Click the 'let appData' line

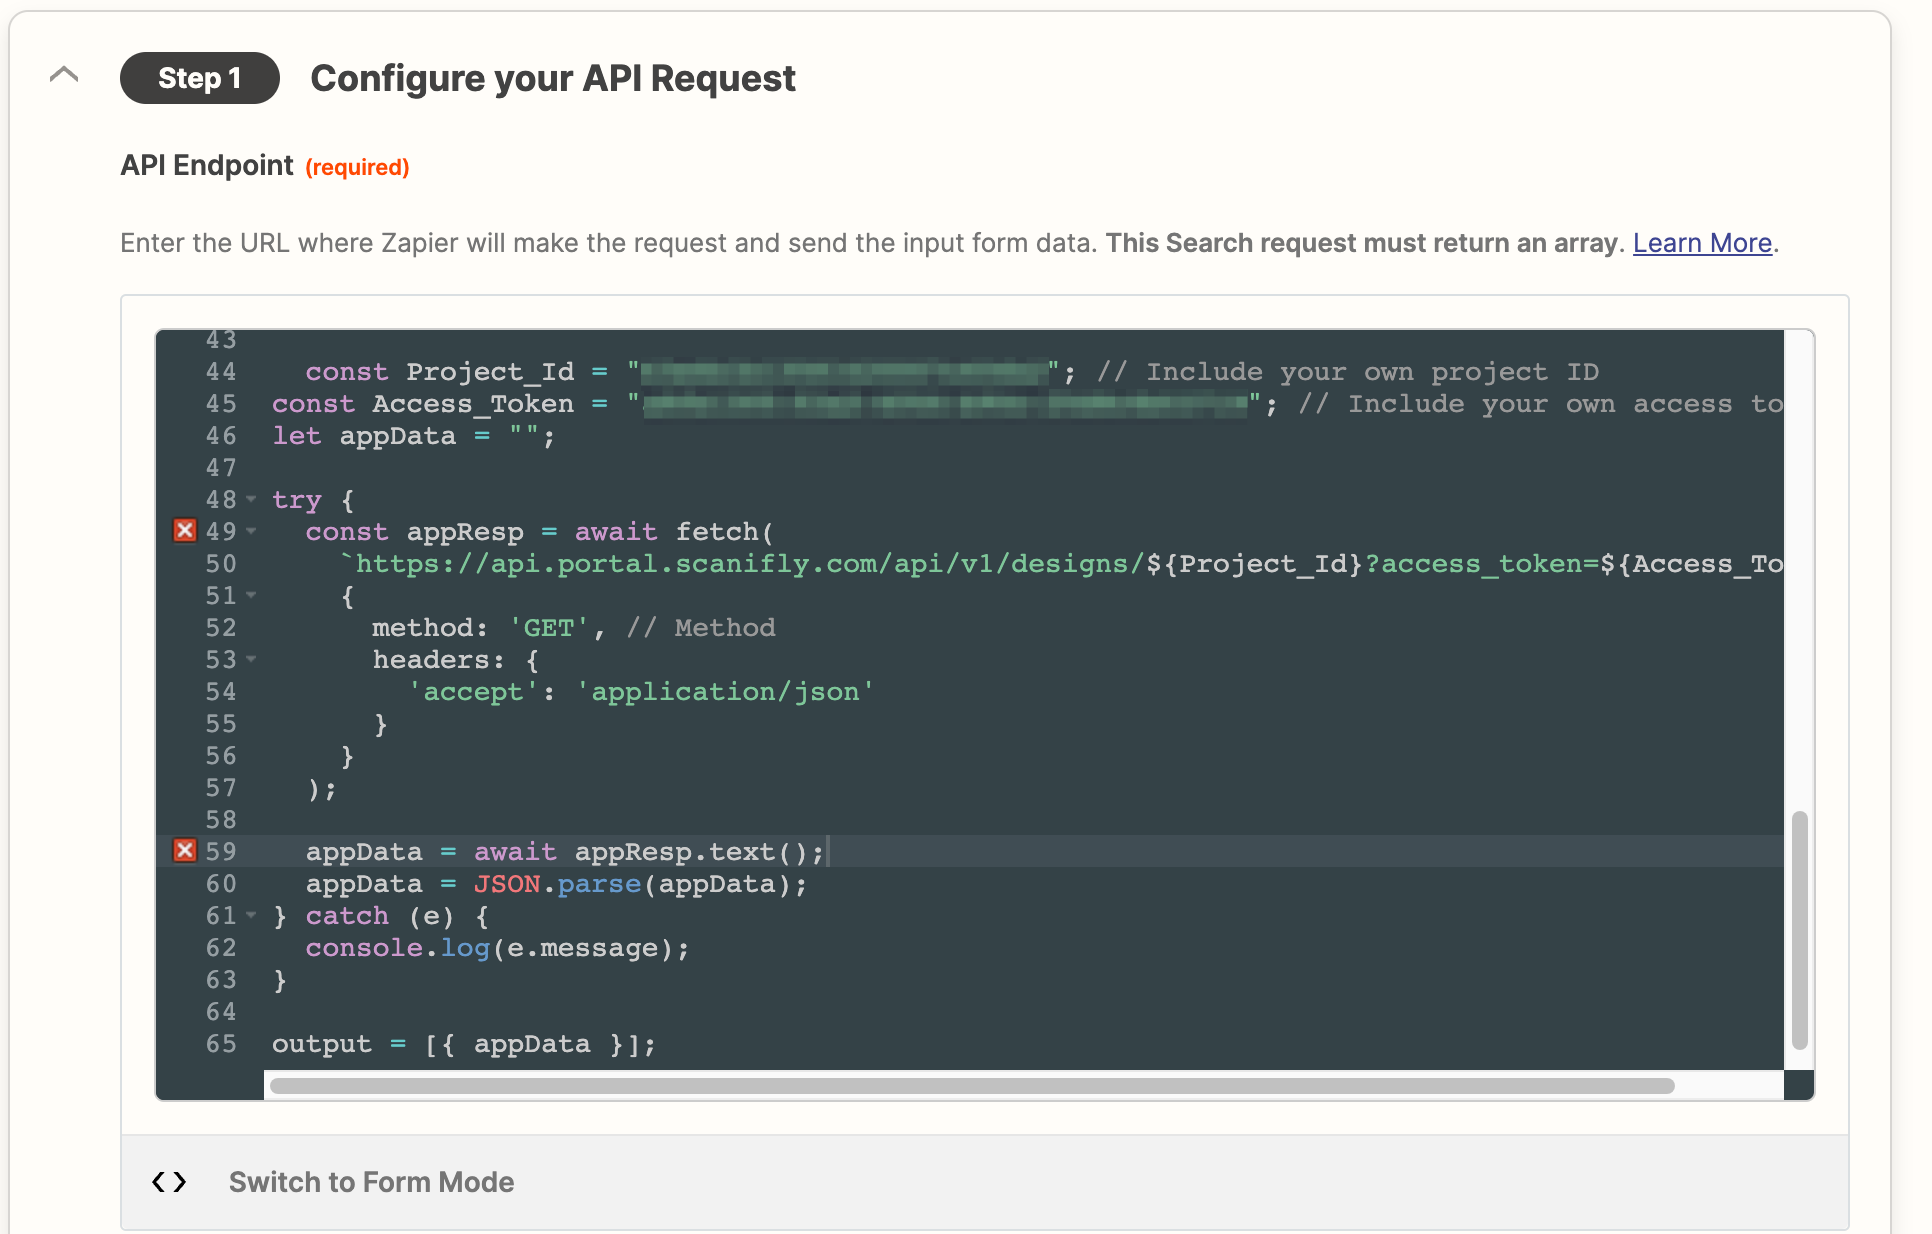pyautogui.click(x=413, y=436)
